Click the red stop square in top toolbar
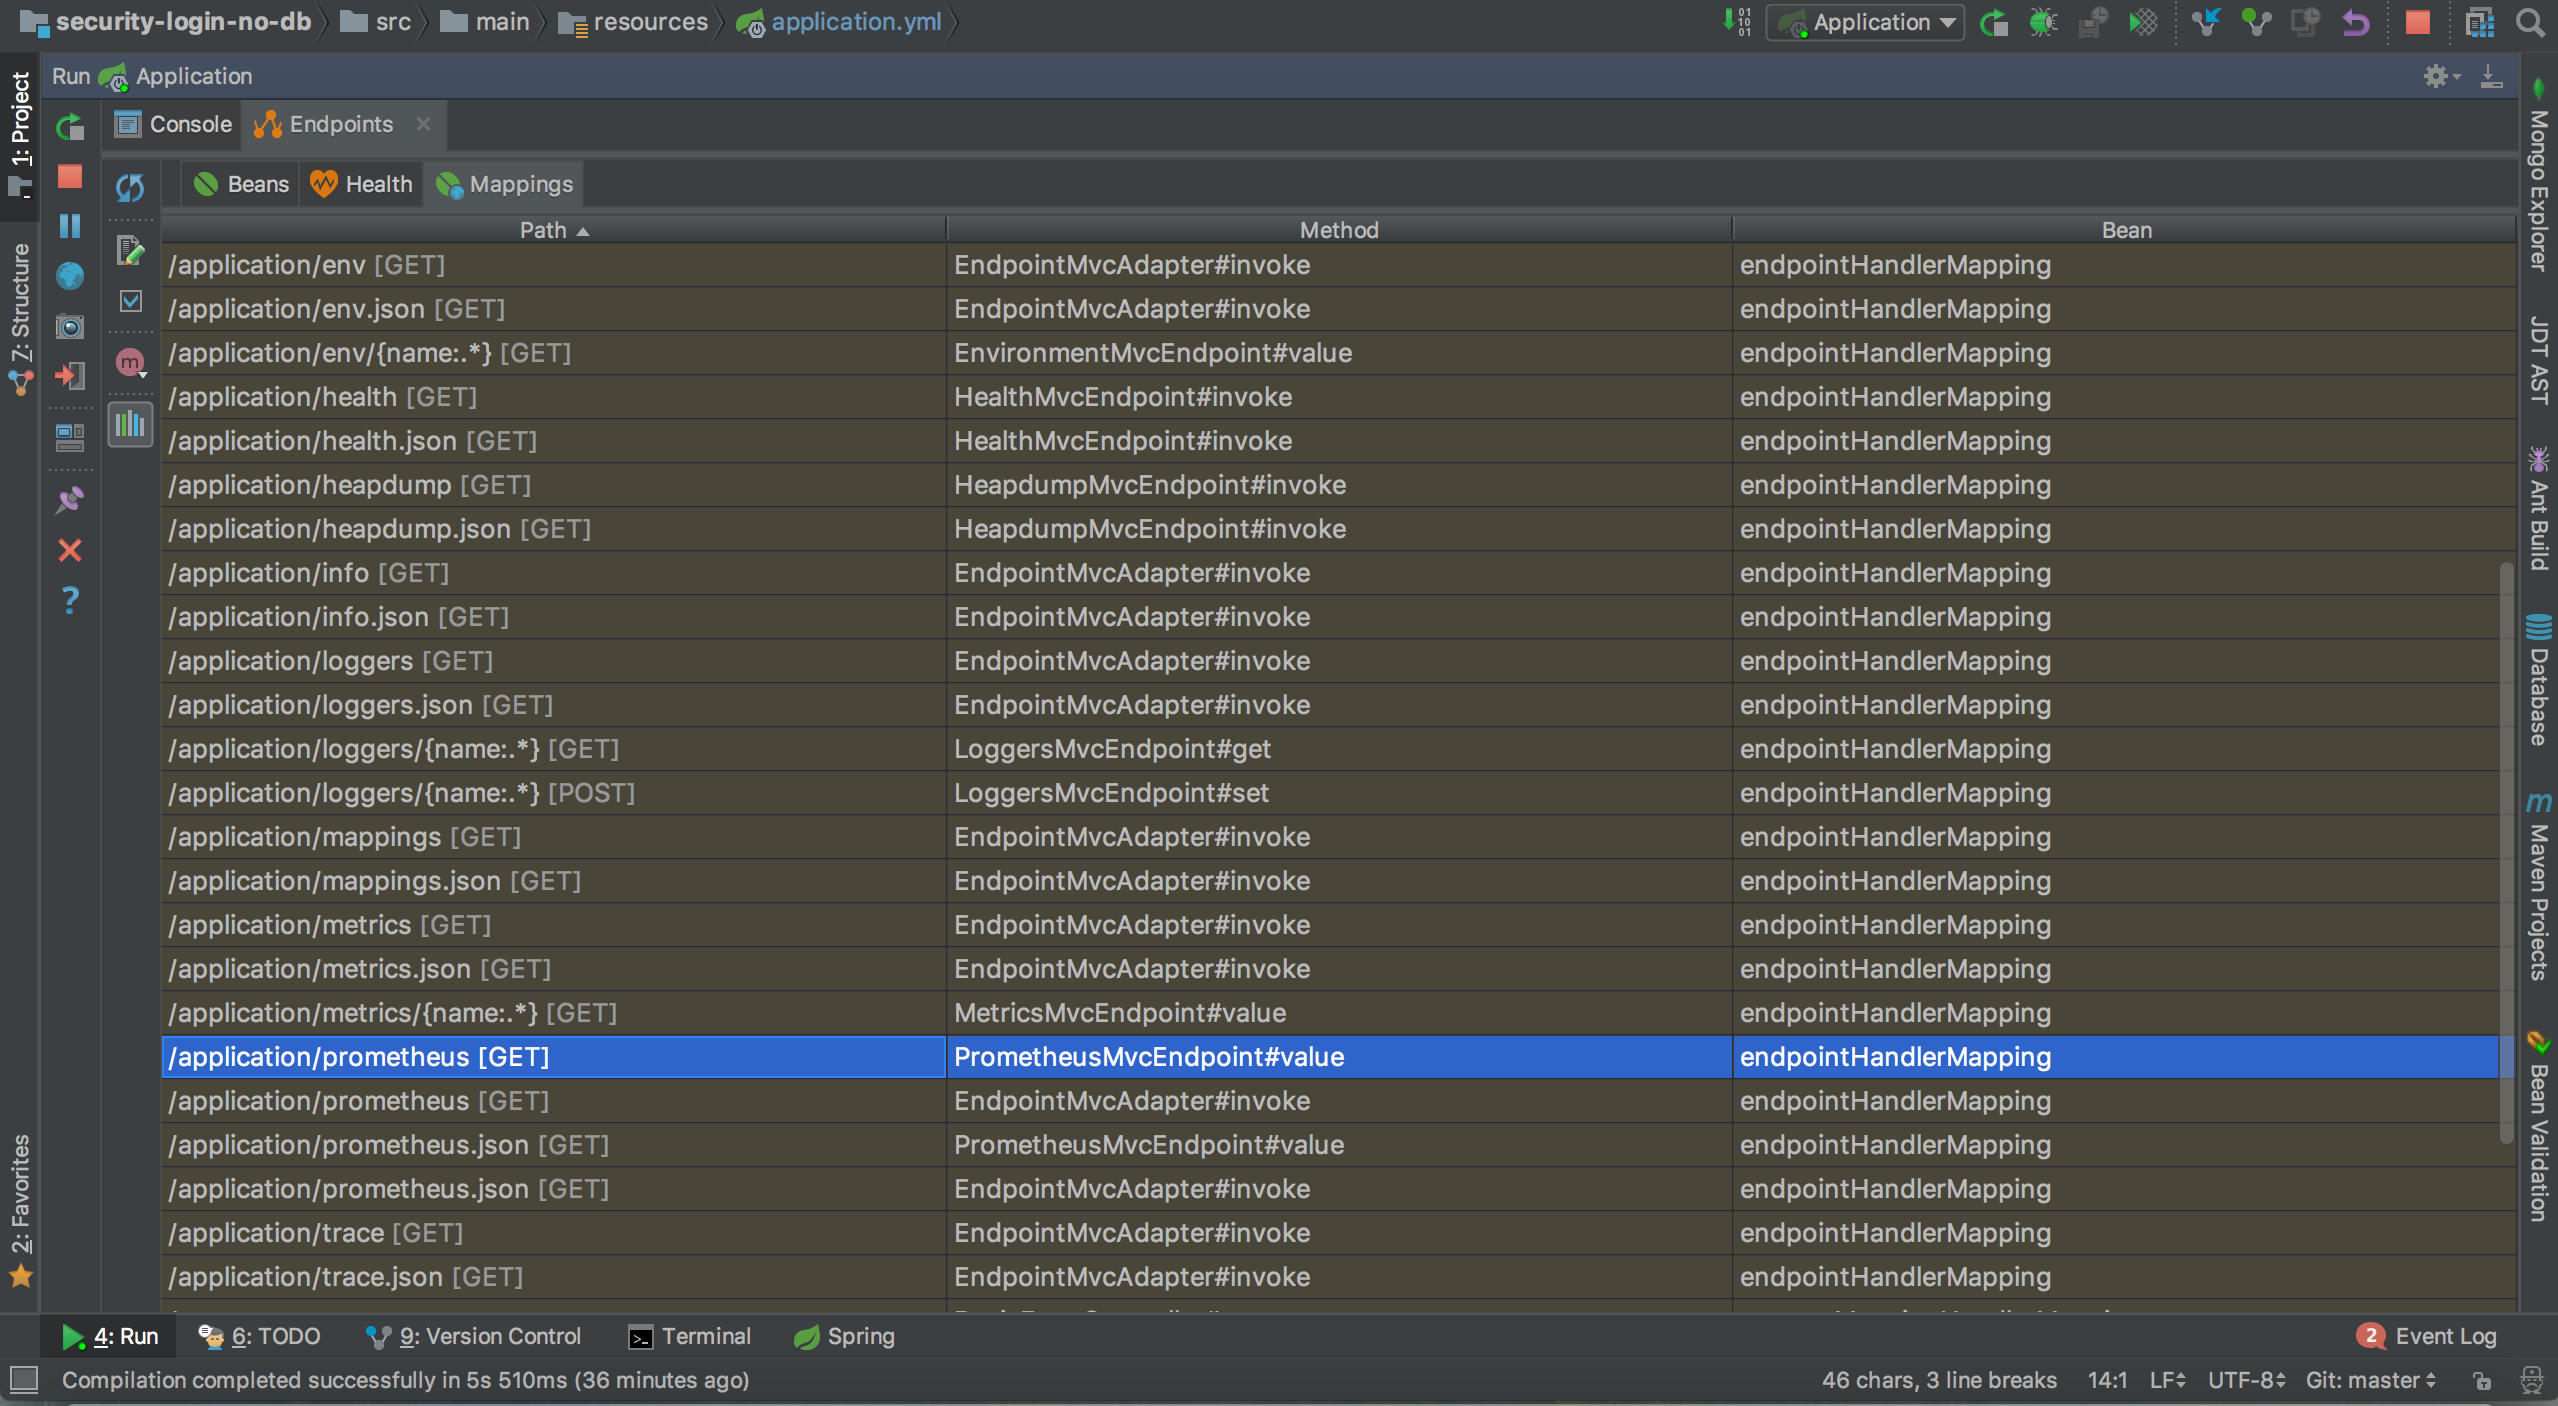The image size is (2558, 1406). point(2418,22)
